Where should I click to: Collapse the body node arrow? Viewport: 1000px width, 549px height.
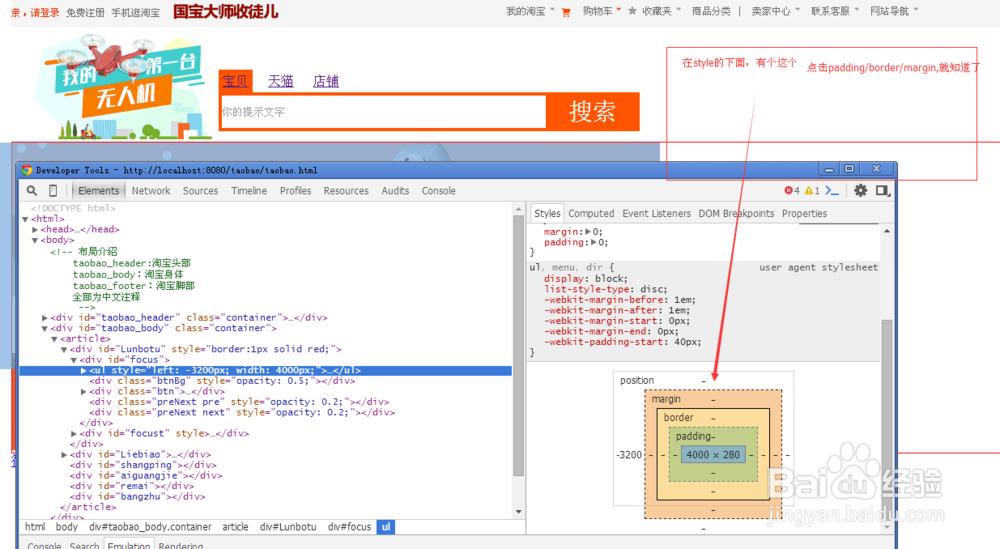(35, 240)
